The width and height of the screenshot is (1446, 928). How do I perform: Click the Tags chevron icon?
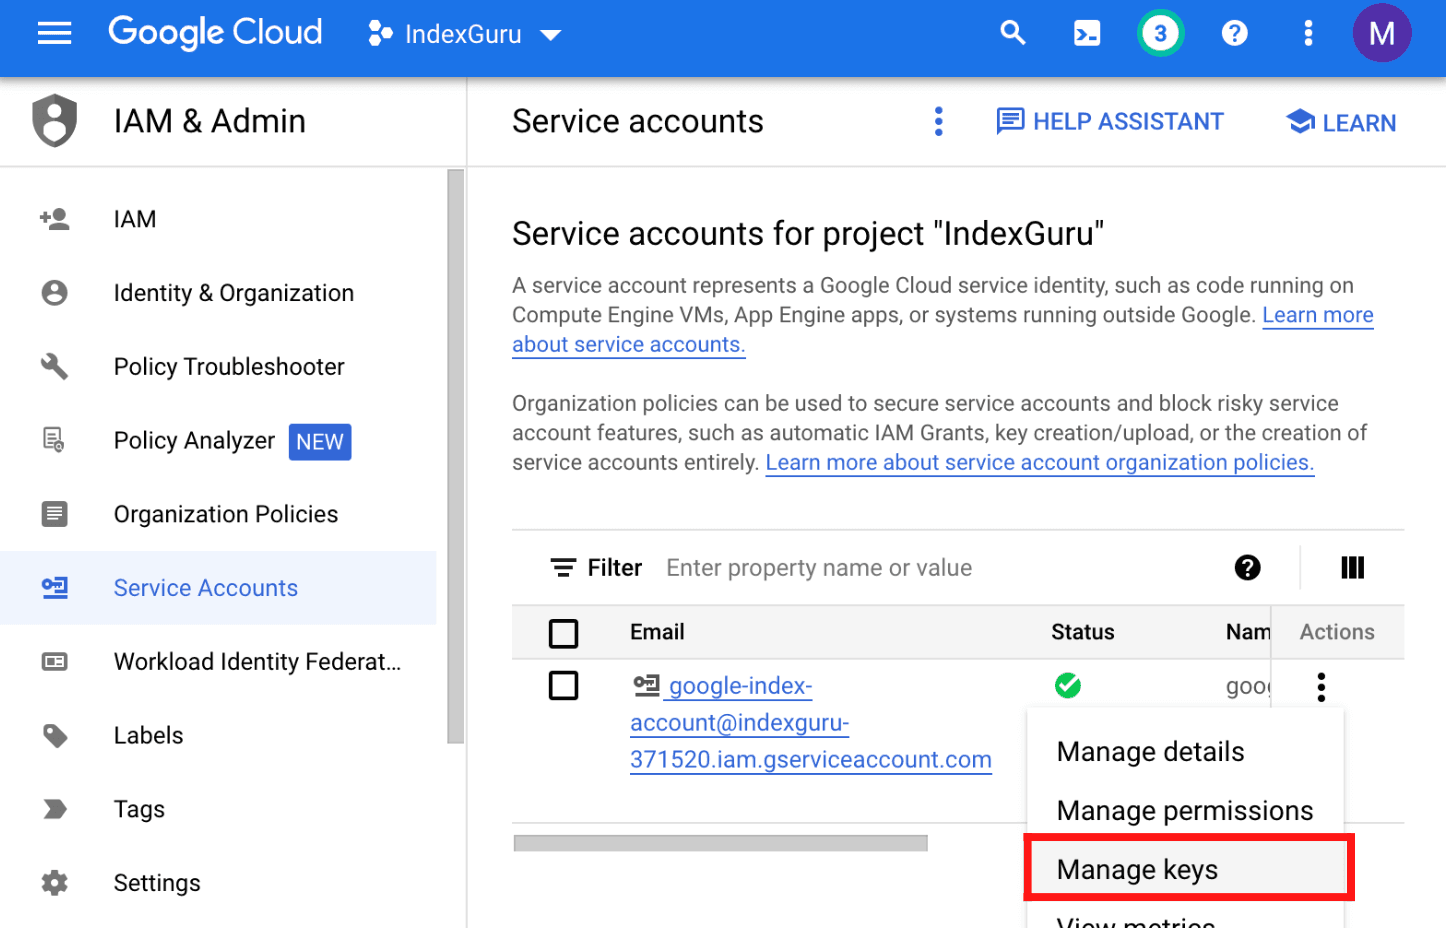point(55,809)
